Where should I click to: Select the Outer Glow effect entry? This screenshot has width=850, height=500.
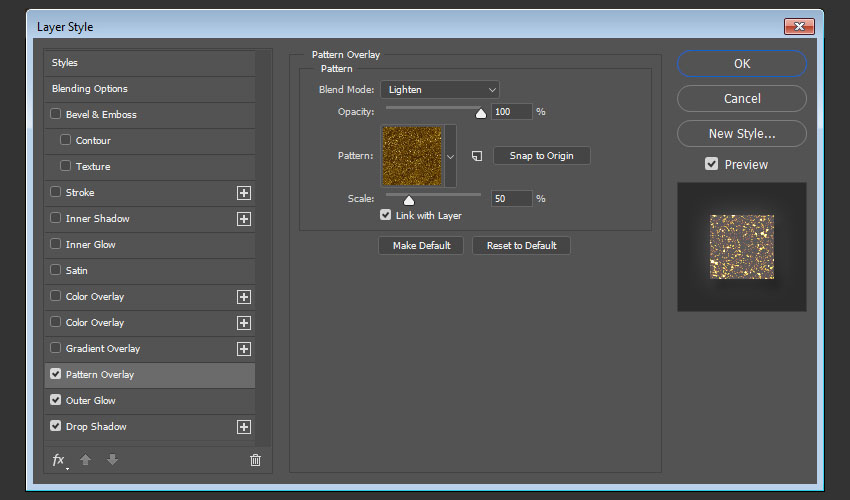point(91,401)
